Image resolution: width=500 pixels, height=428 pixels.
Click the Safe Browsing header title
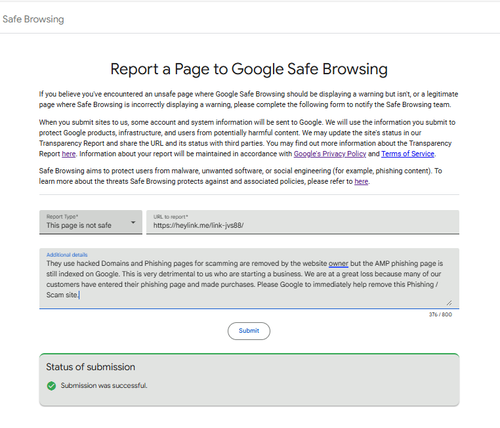pos(33,19)
